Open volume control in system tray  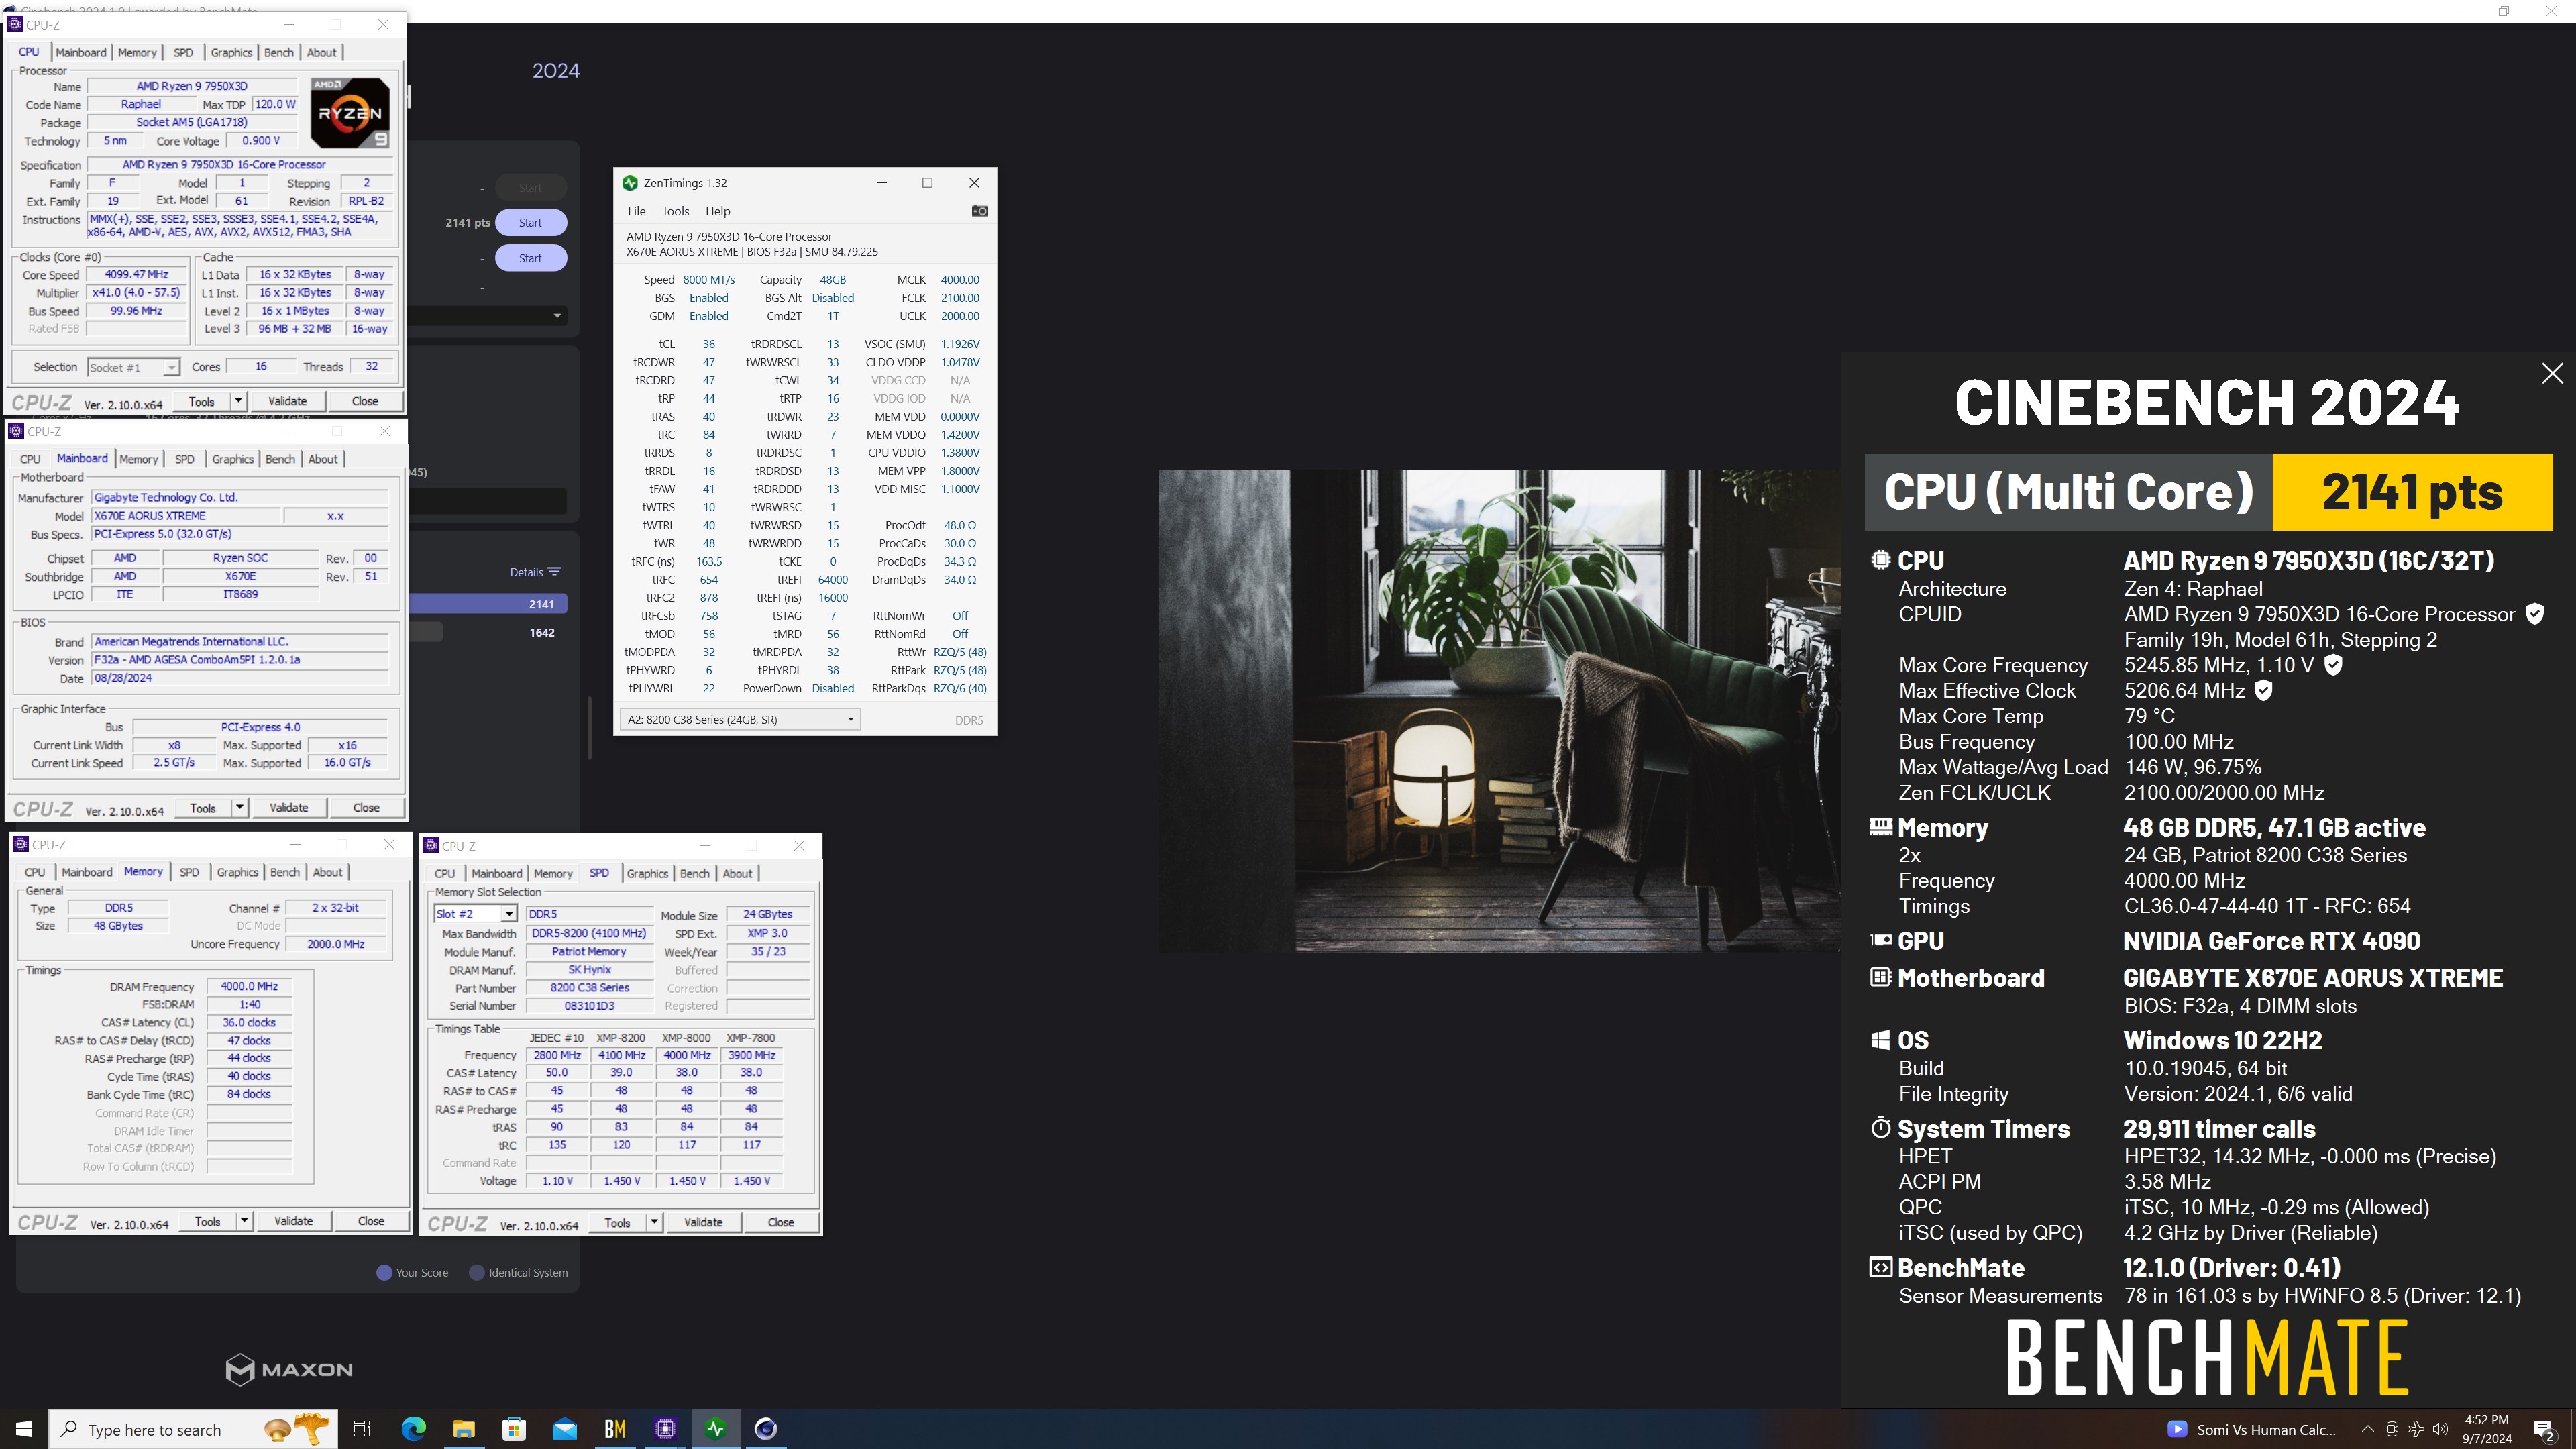click(x=2441, y=1429)
